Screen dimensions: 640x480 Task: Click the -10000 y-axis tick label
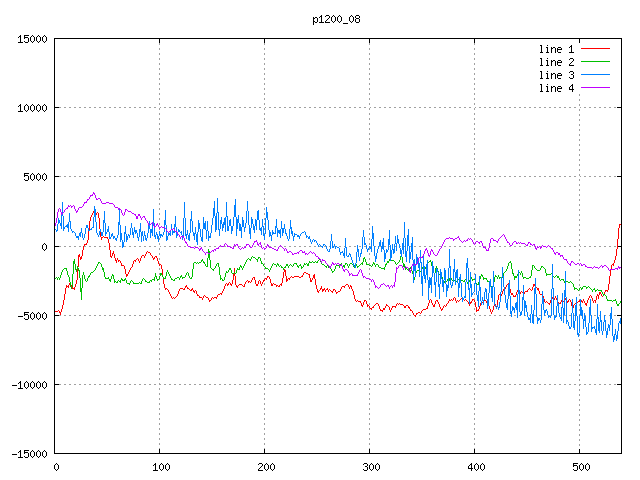click(x=29, y=384)
